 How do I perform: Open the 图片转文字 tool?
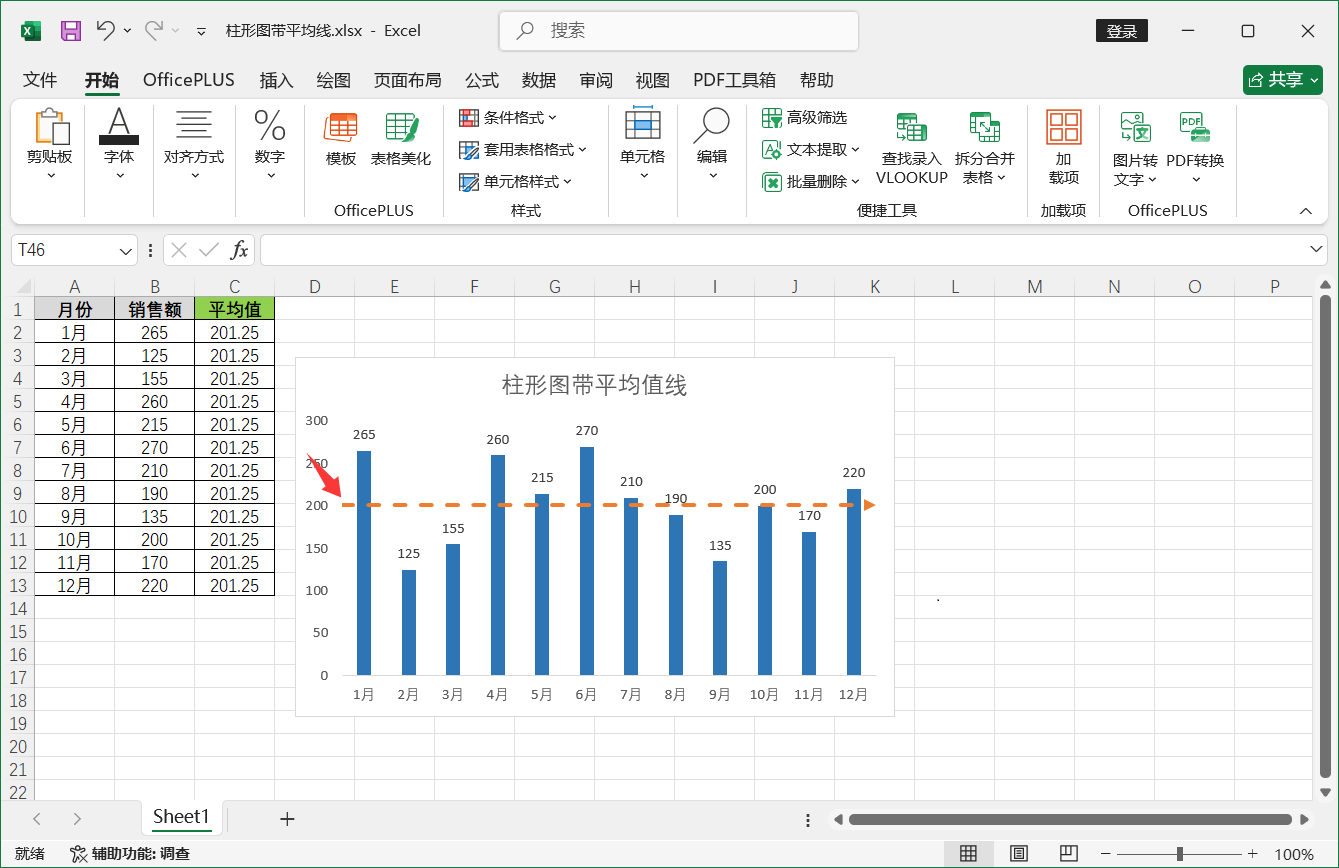point(1135,149)
